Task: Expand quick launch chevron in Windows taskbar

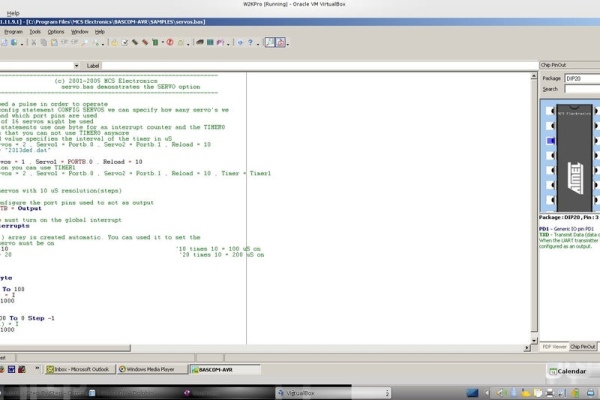Action: pyautogui.click(x=37, y=368)
